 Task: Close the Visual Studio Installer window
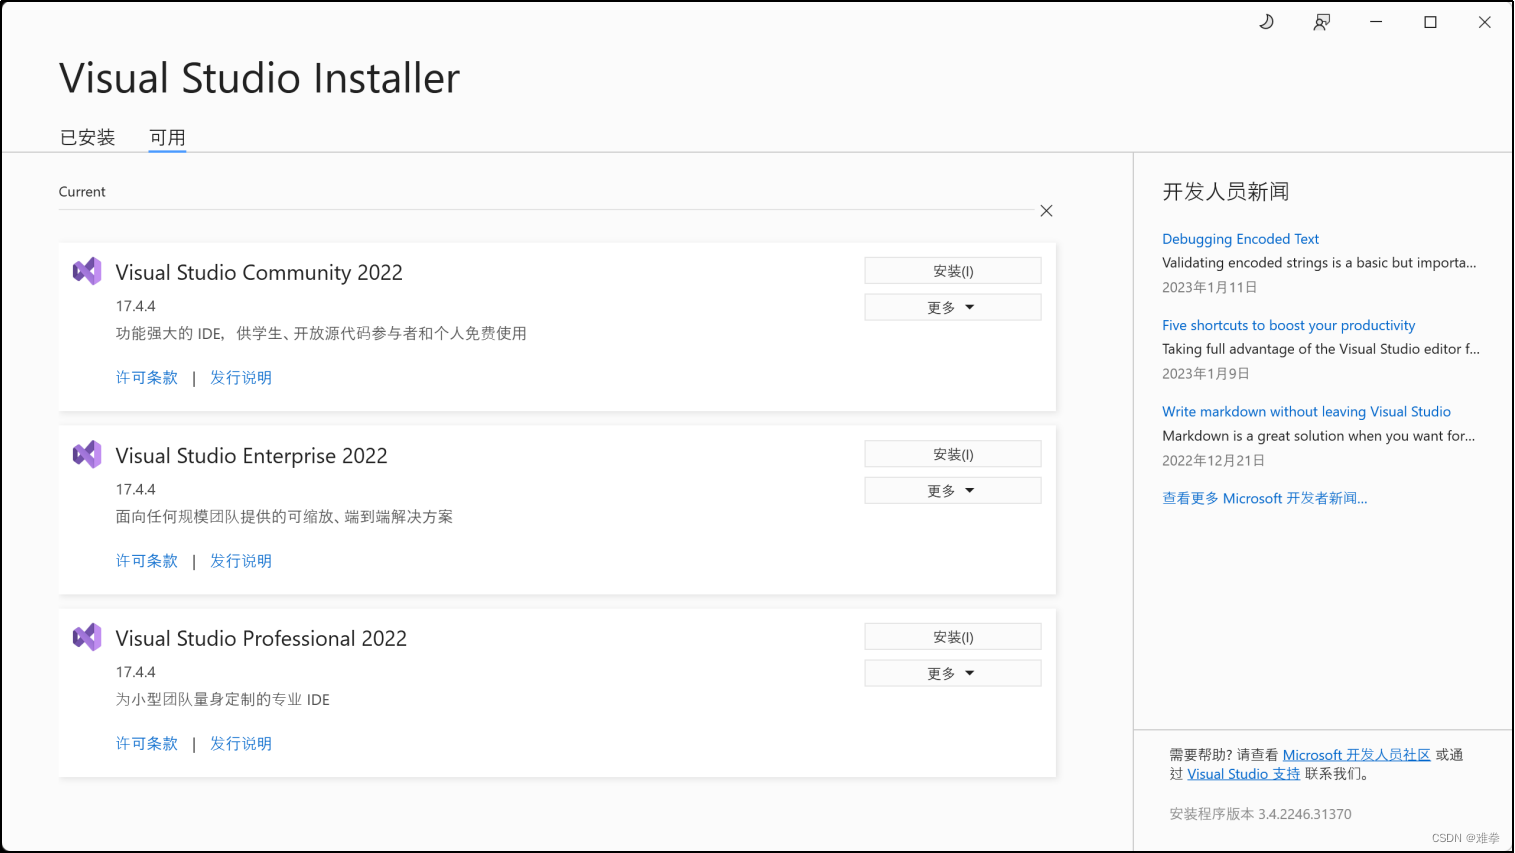point(1484,22)
